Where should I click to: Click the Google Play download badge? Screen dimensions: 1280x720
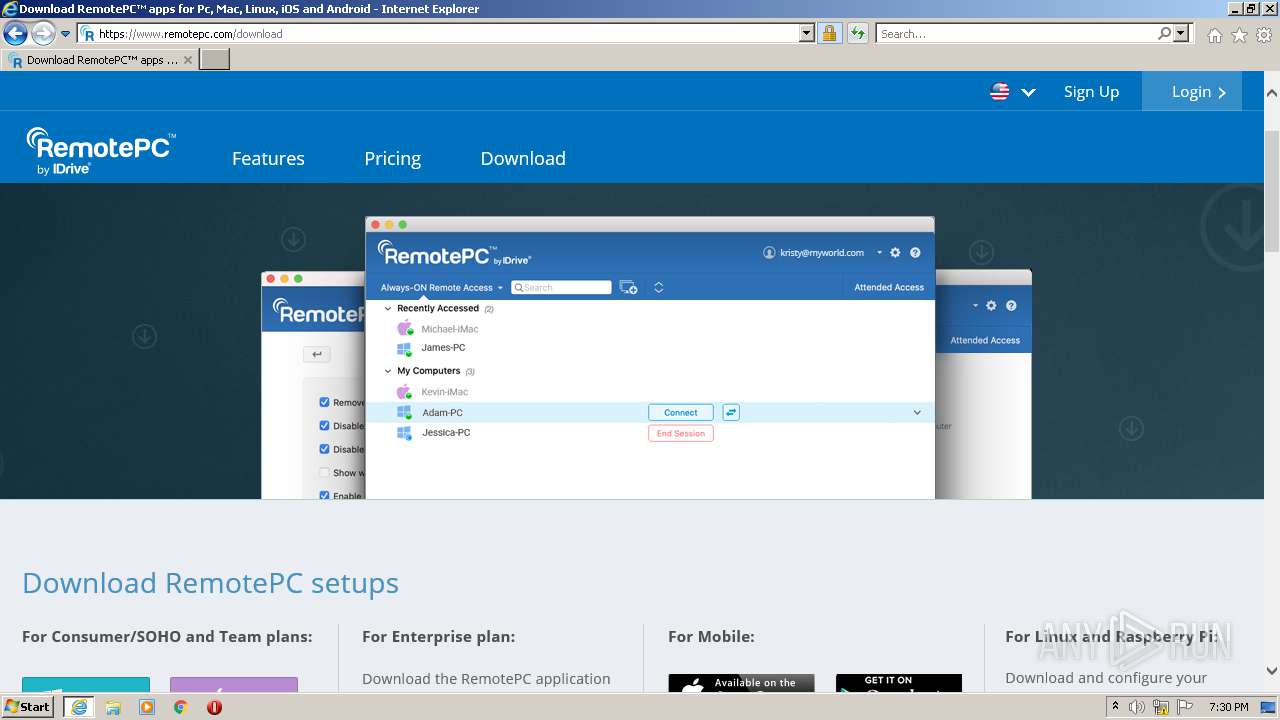[x=899, y=684]
